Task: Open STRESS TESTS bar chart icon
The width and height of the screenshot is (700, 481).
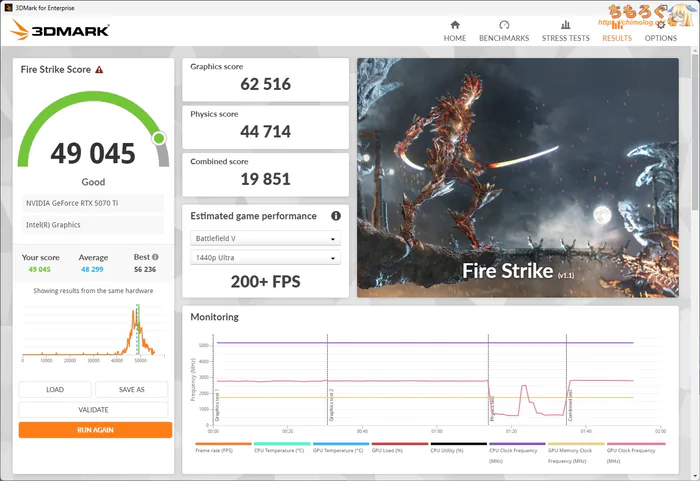Action: pyautogui.click(x=565, y=25)
